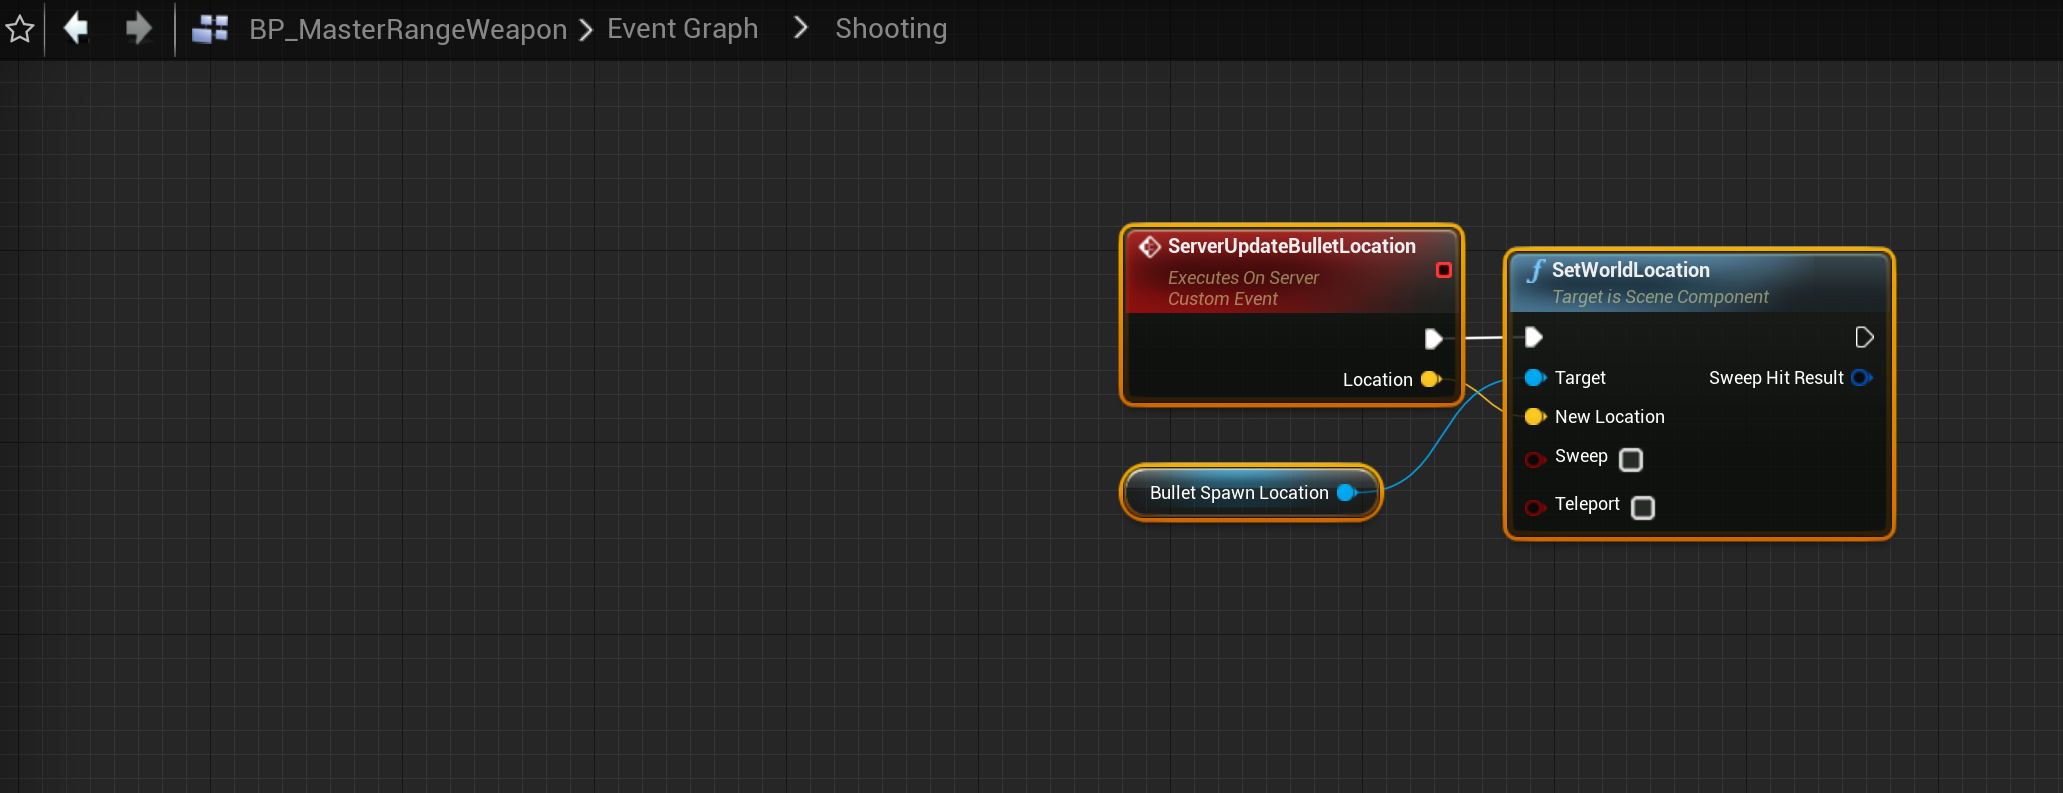Image resolution: width=2063 pixels, height=793 pixels.
Task: Select Shooting in the breadcrumb
Action: point(890,29)
